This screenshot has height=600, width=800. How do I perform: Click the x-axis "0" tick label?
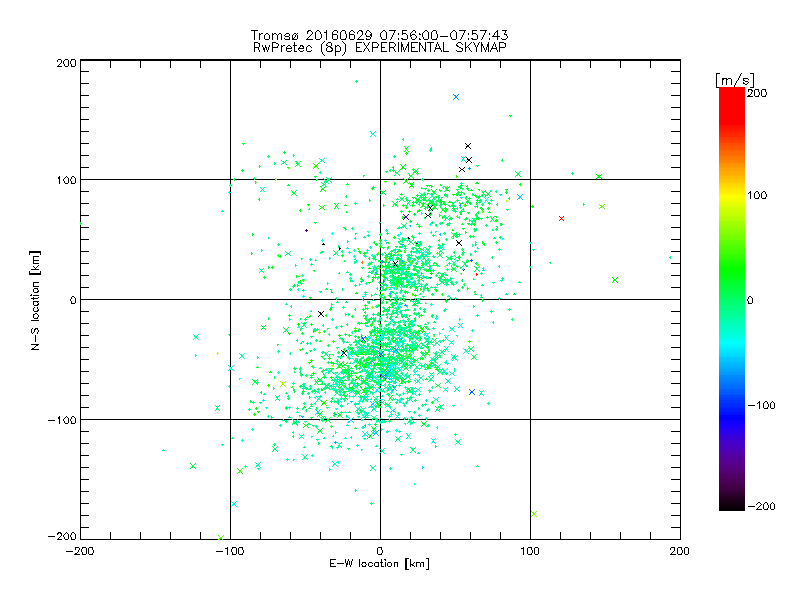(380, 551)
